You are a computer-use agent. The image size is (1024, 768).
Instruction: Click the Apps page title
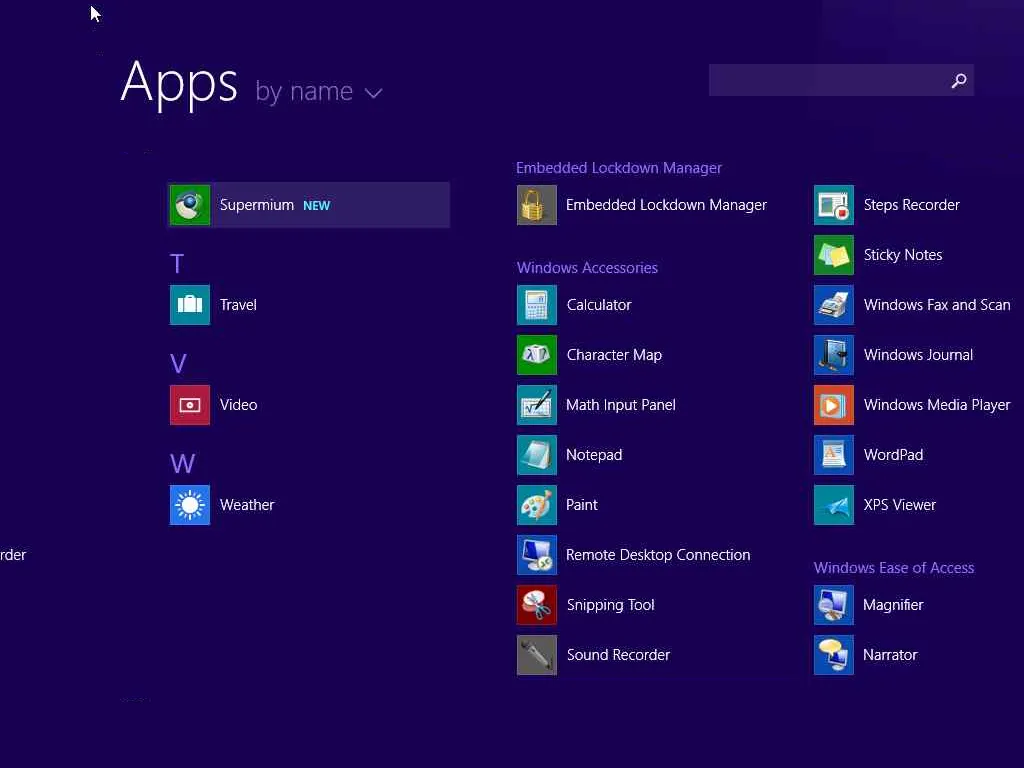click(x=179, y=83)
